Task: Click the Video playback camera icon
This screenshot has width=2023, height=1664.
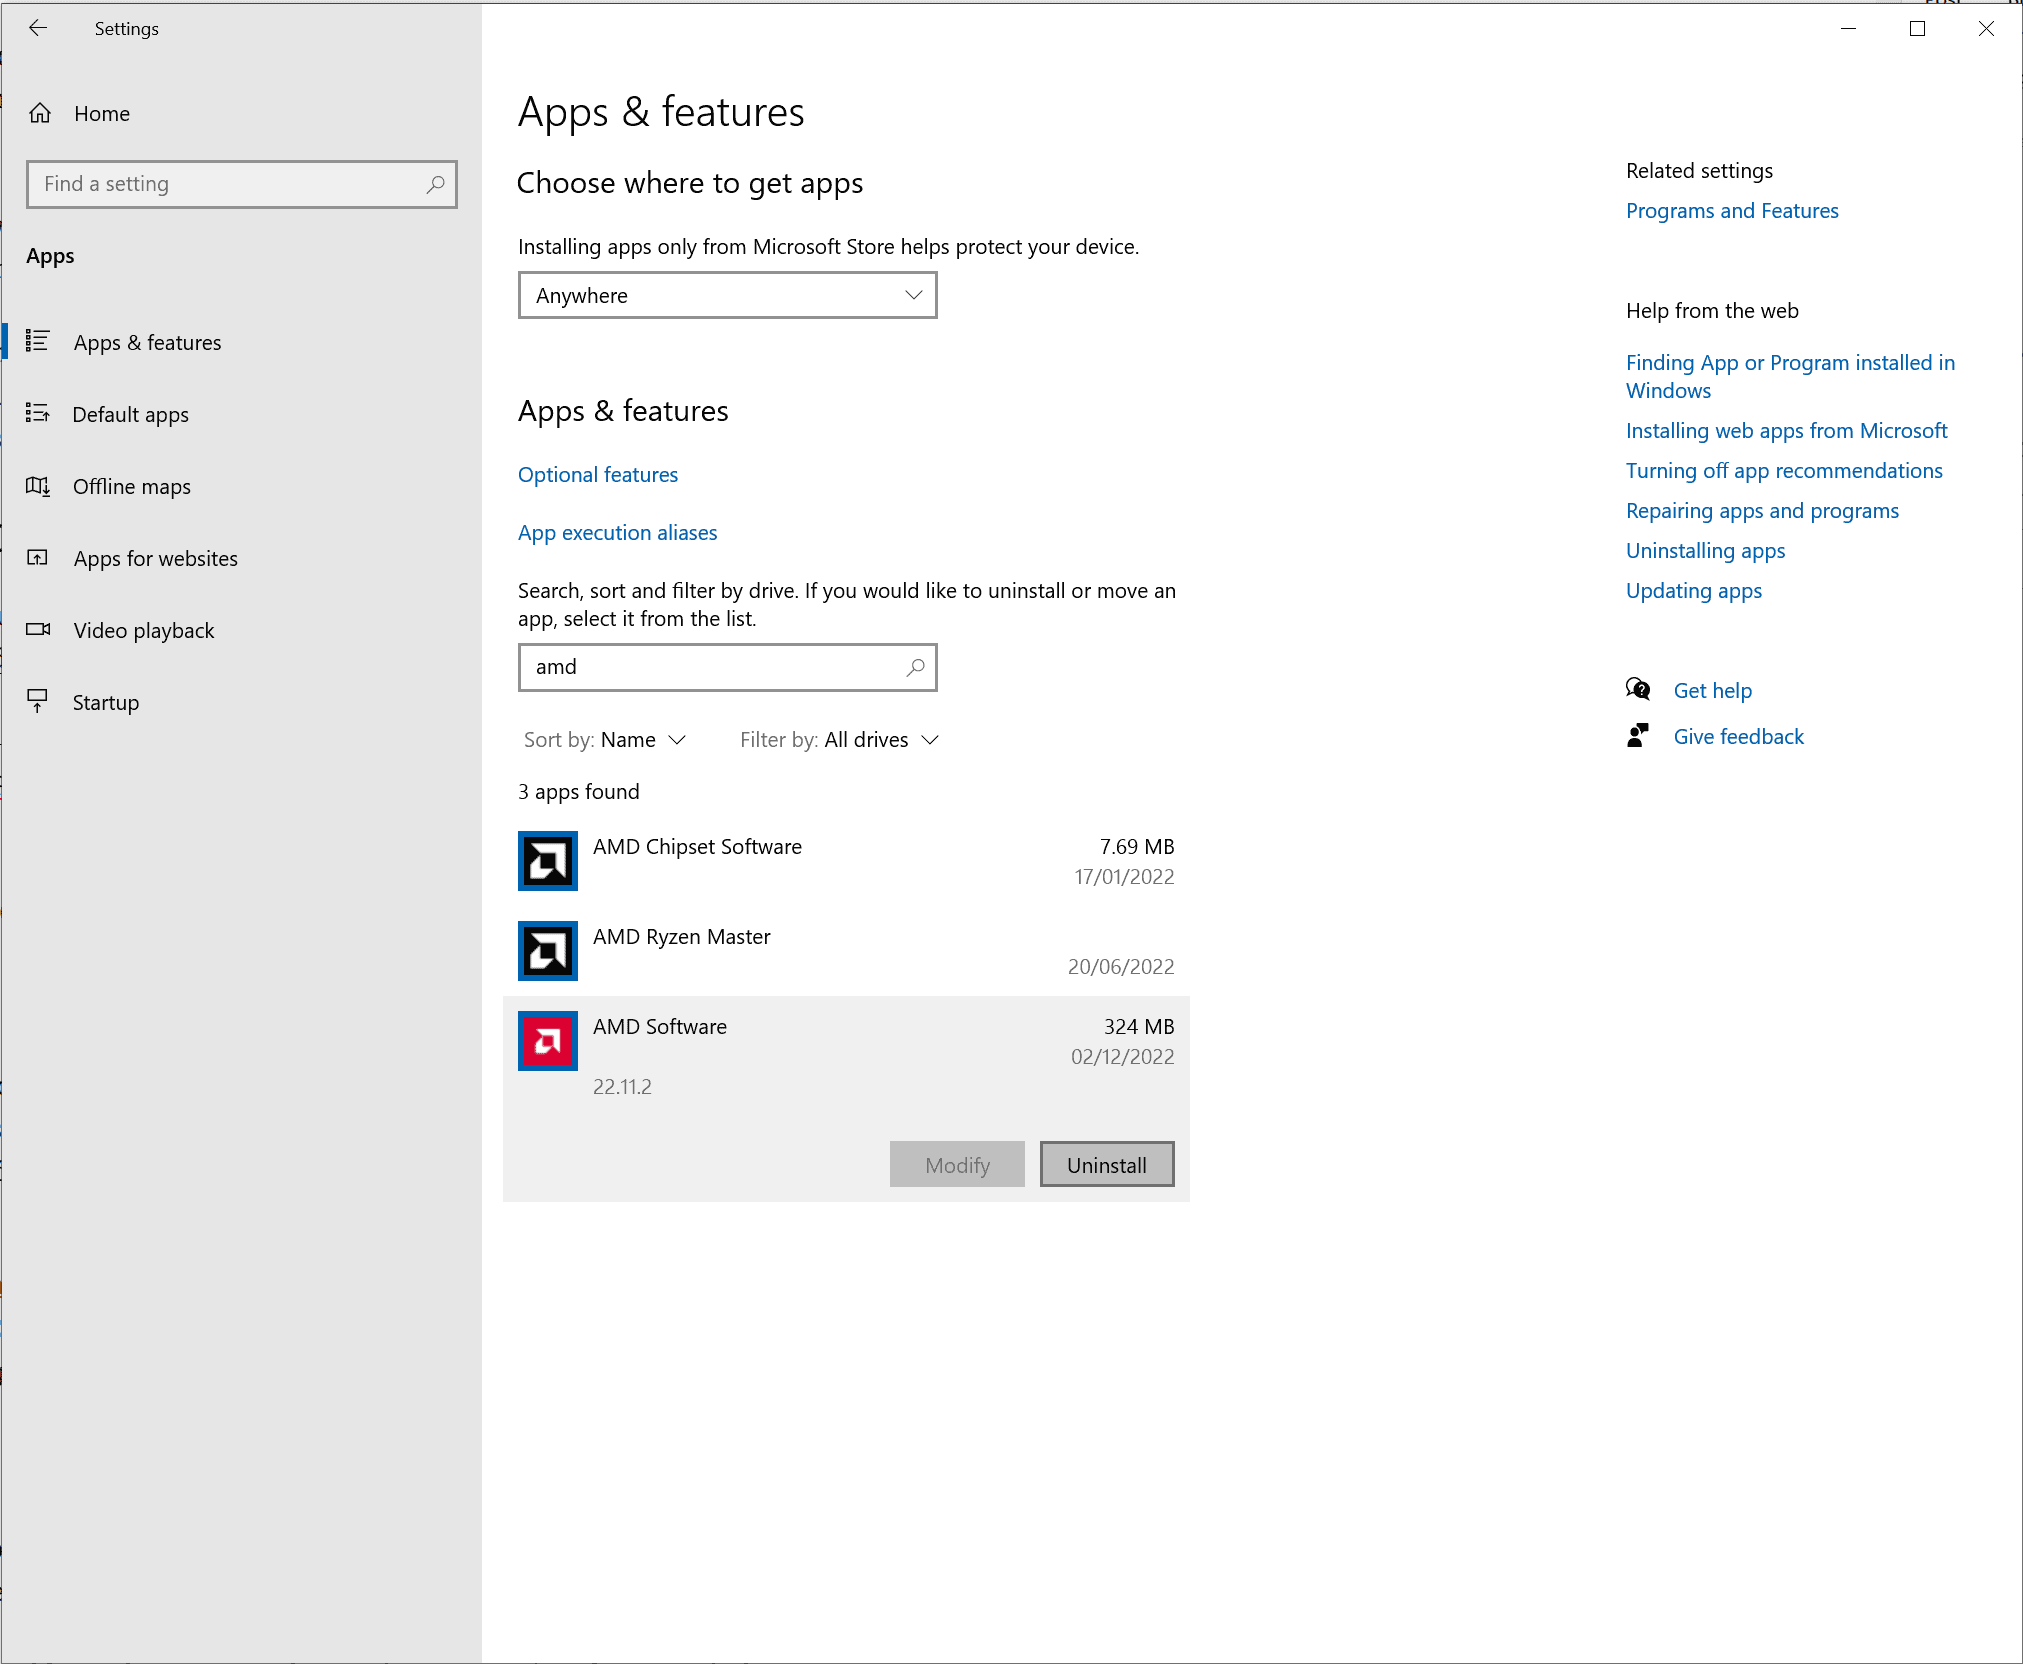Action: pos(38,629)
